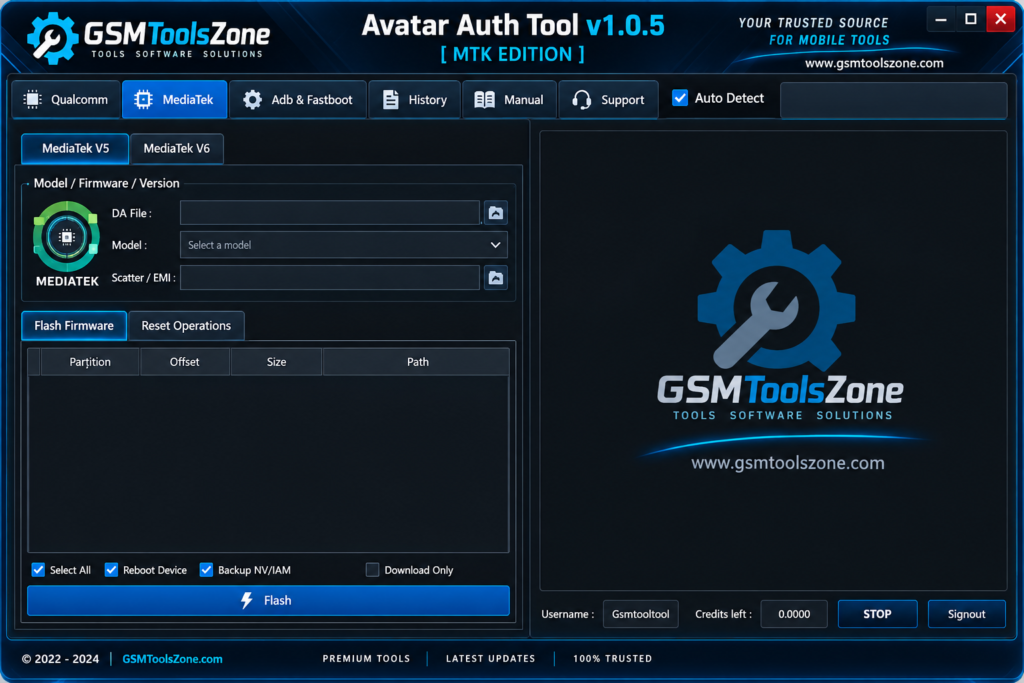Click the Offset column header
Screen dimensions: 1024x683
click(x=185, y=362)
